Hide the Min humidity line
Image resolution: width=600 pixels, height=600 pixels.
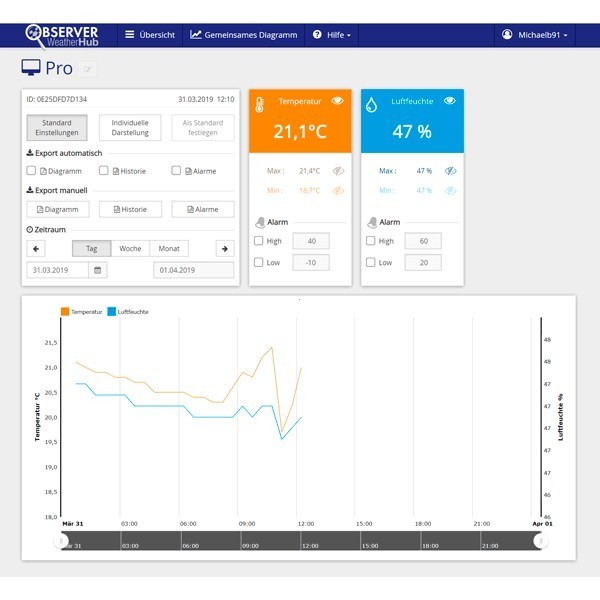[450, 190]
